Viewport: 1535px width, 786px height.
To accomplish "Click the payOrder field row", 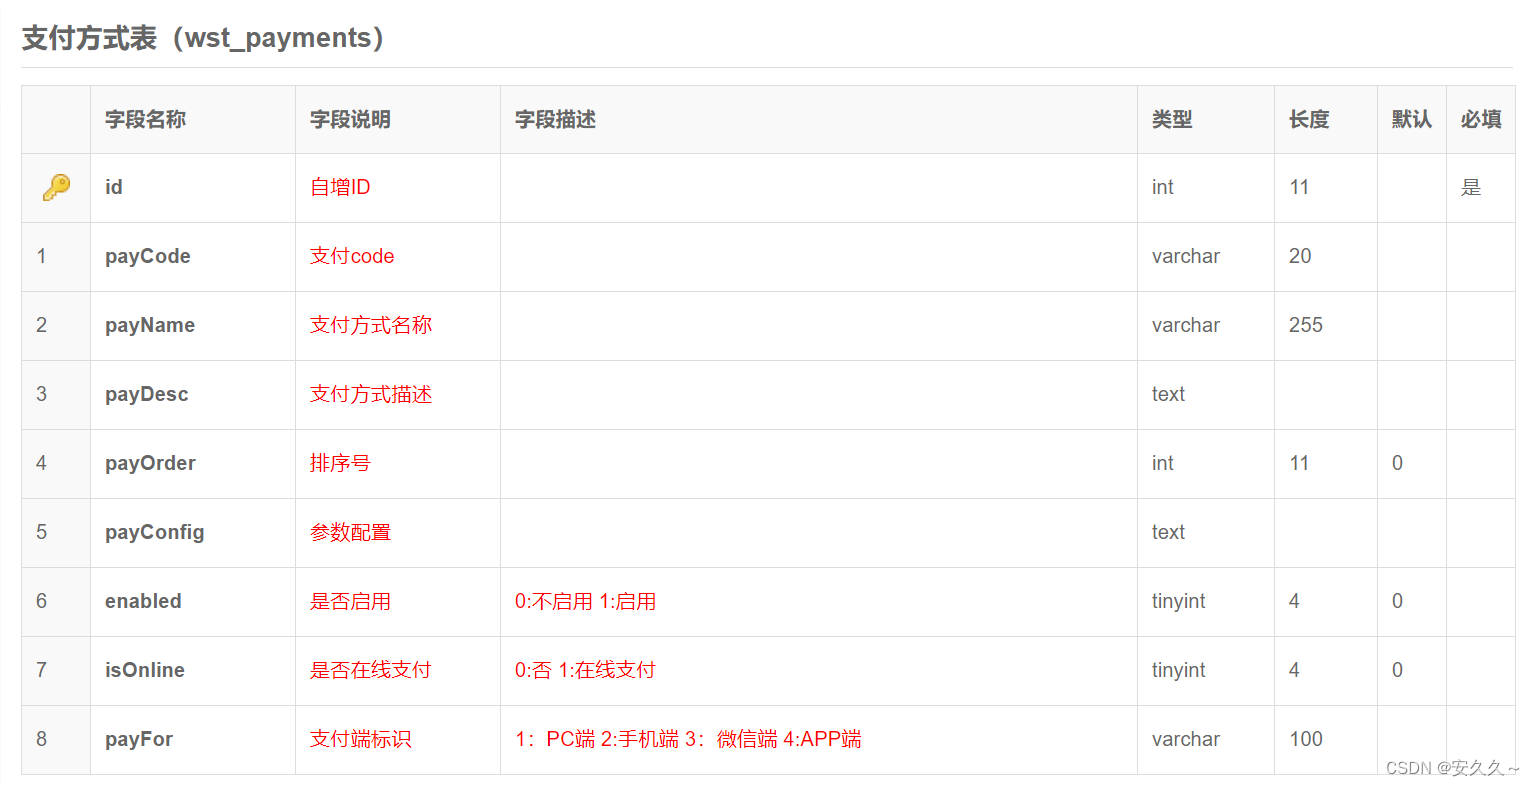I will point(150,463).
